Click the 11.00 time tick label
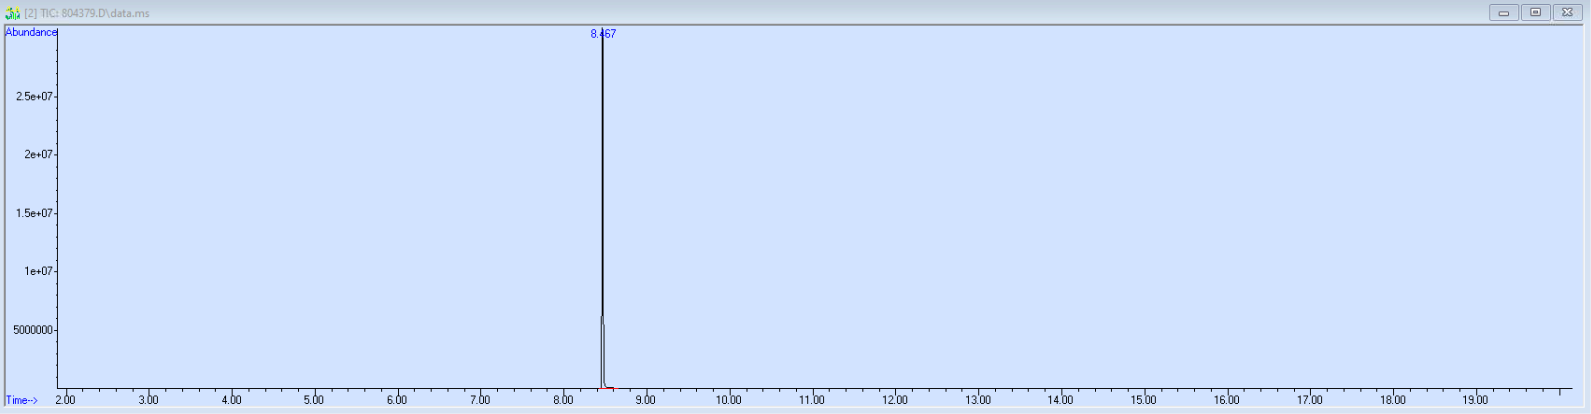 812,400
